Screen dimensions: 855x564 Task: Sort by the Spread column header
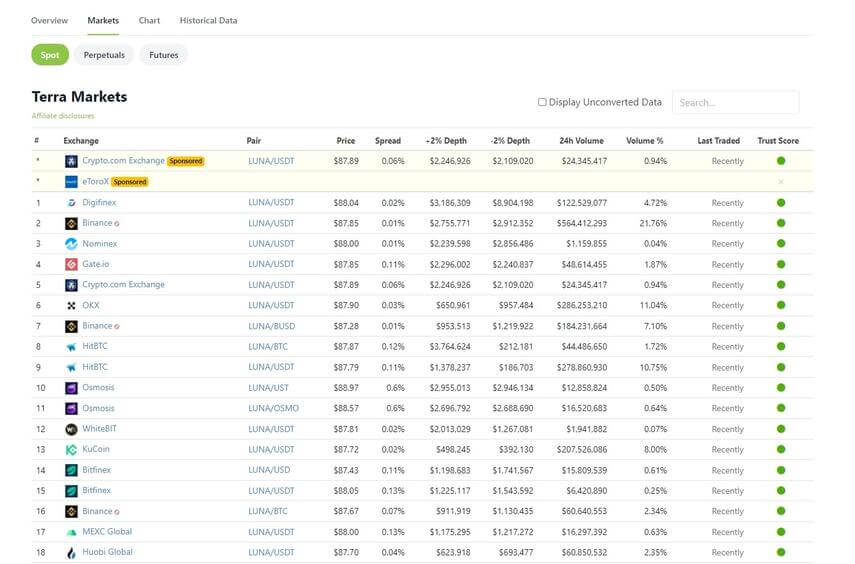pos(388,141)
